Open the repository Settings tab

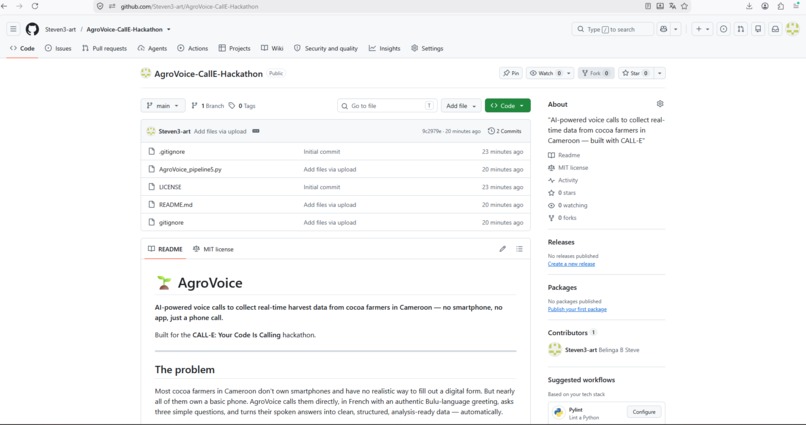(x=427, y=48)
